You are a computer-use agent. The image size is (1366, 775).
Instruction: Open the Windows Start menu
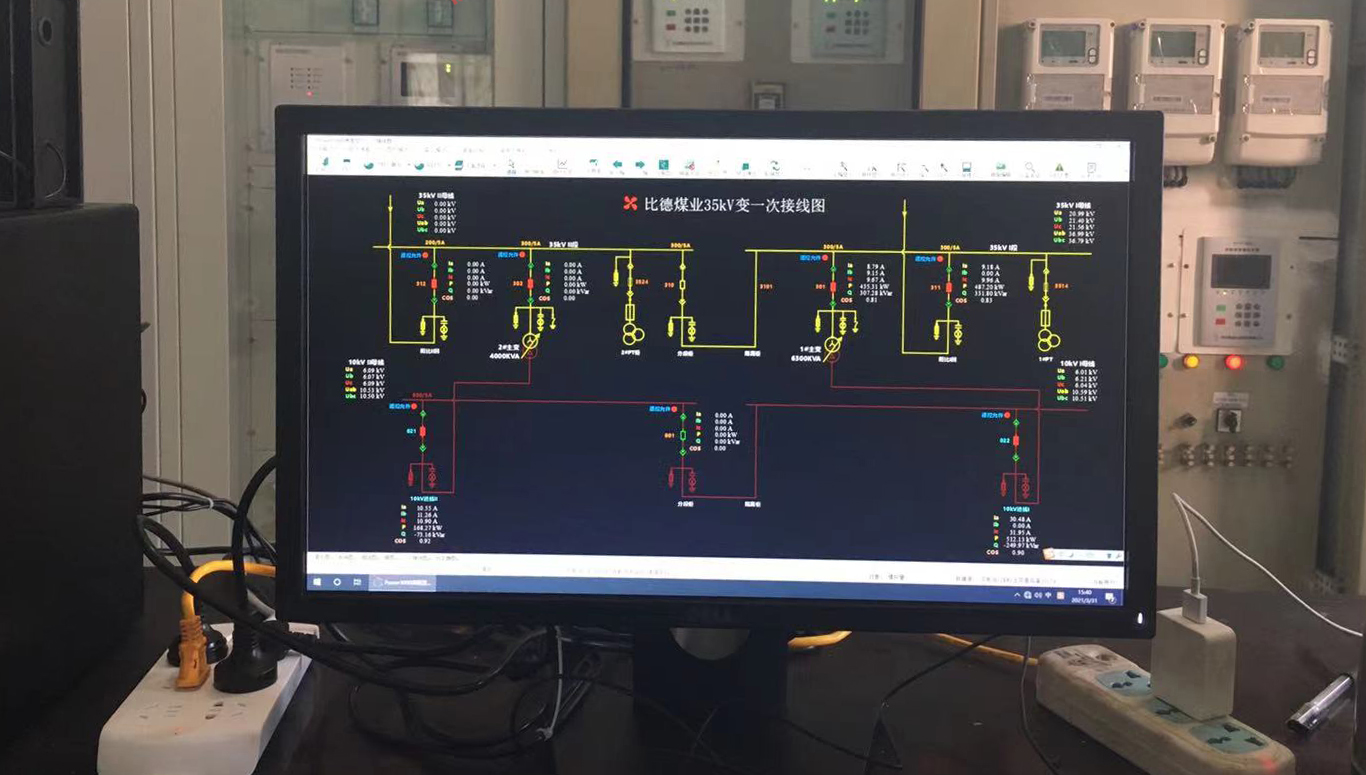[x=317, y=580]
